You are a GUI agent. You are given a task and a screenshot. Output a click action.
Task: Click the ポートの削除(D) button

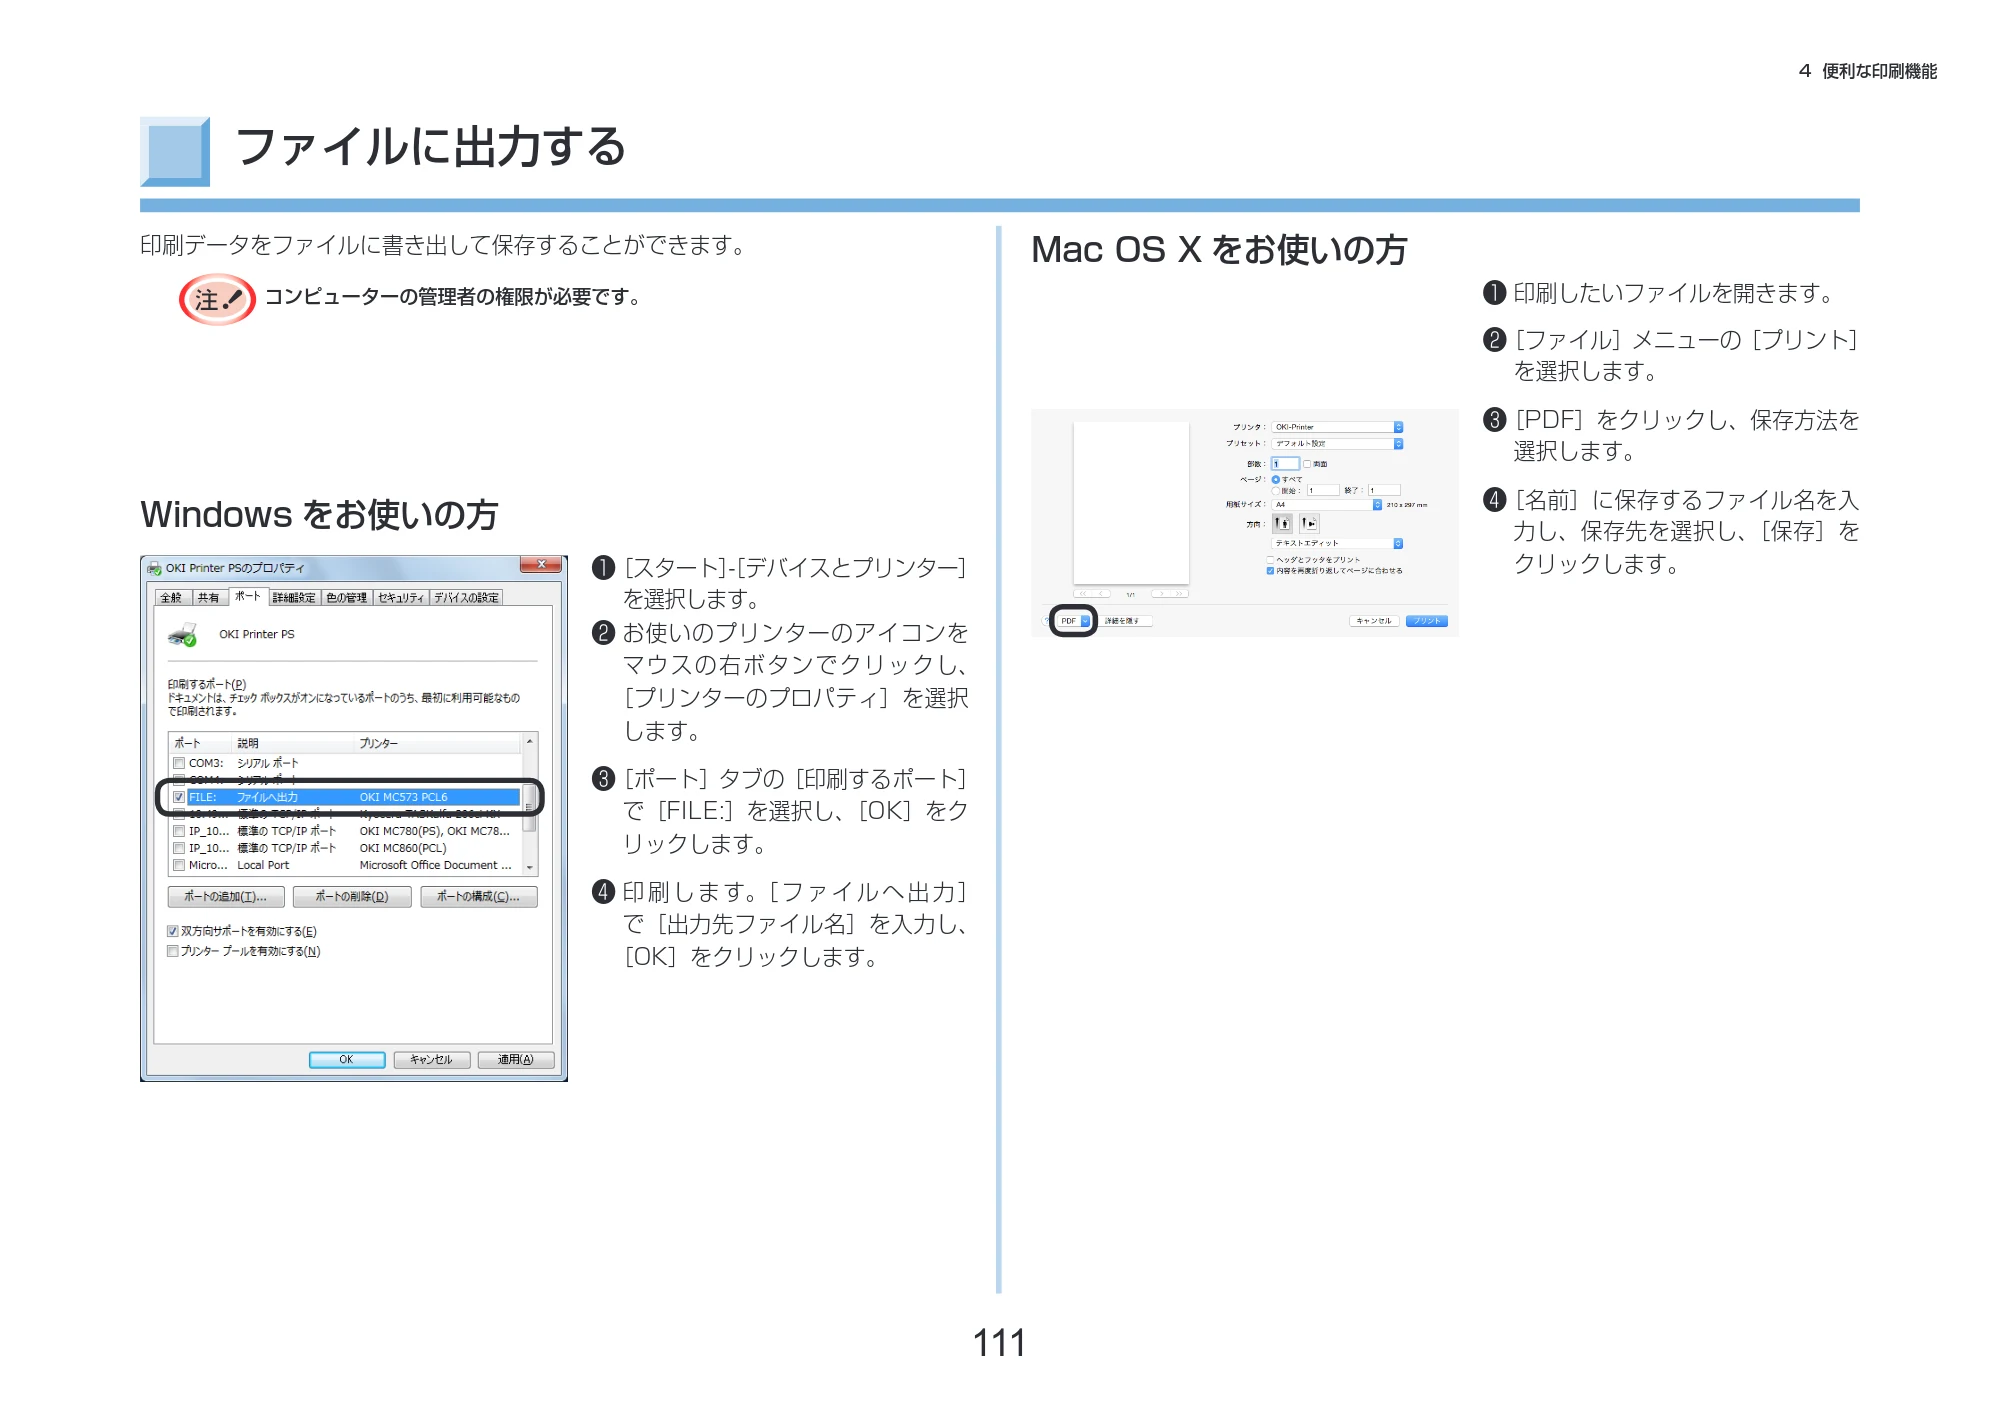coord(352,897)
